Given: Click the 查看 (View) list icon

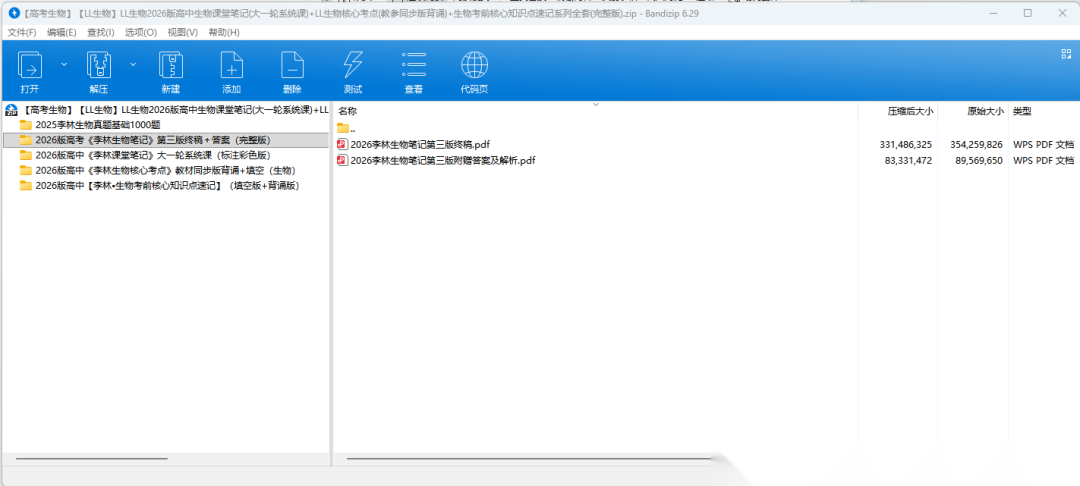Looking at the screenshot, I should [413, 66].
